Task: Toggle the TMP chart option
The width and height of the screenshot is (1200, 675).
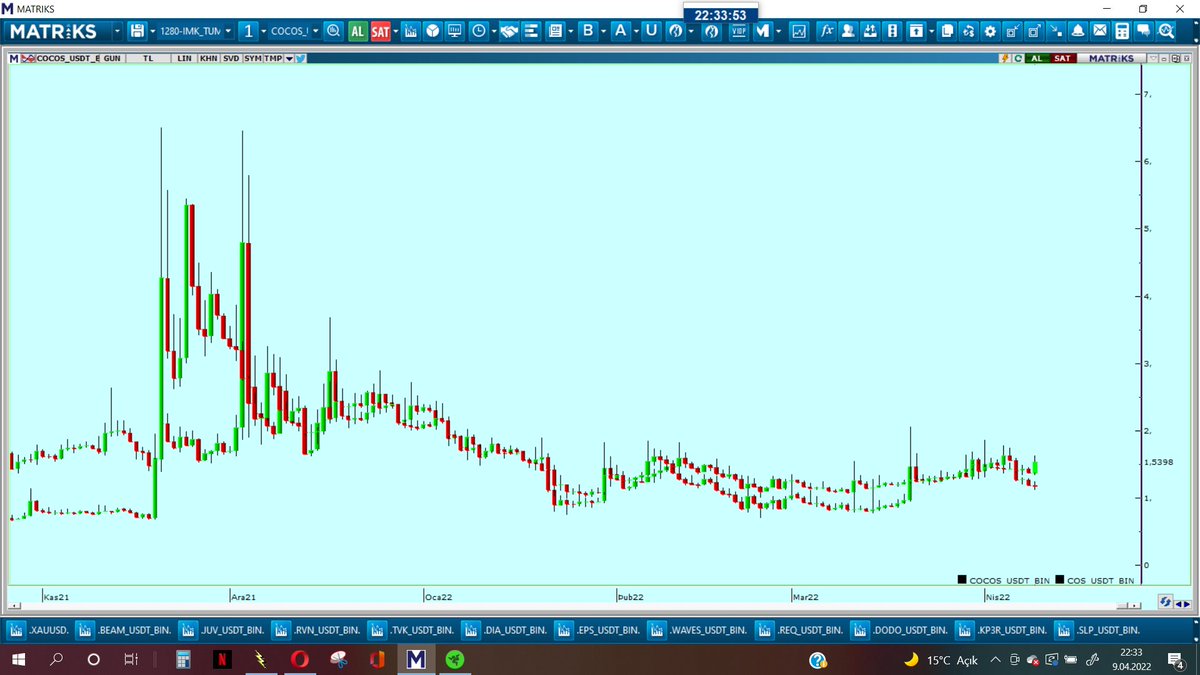Action: pyautogui.click(x=273, y=58)
